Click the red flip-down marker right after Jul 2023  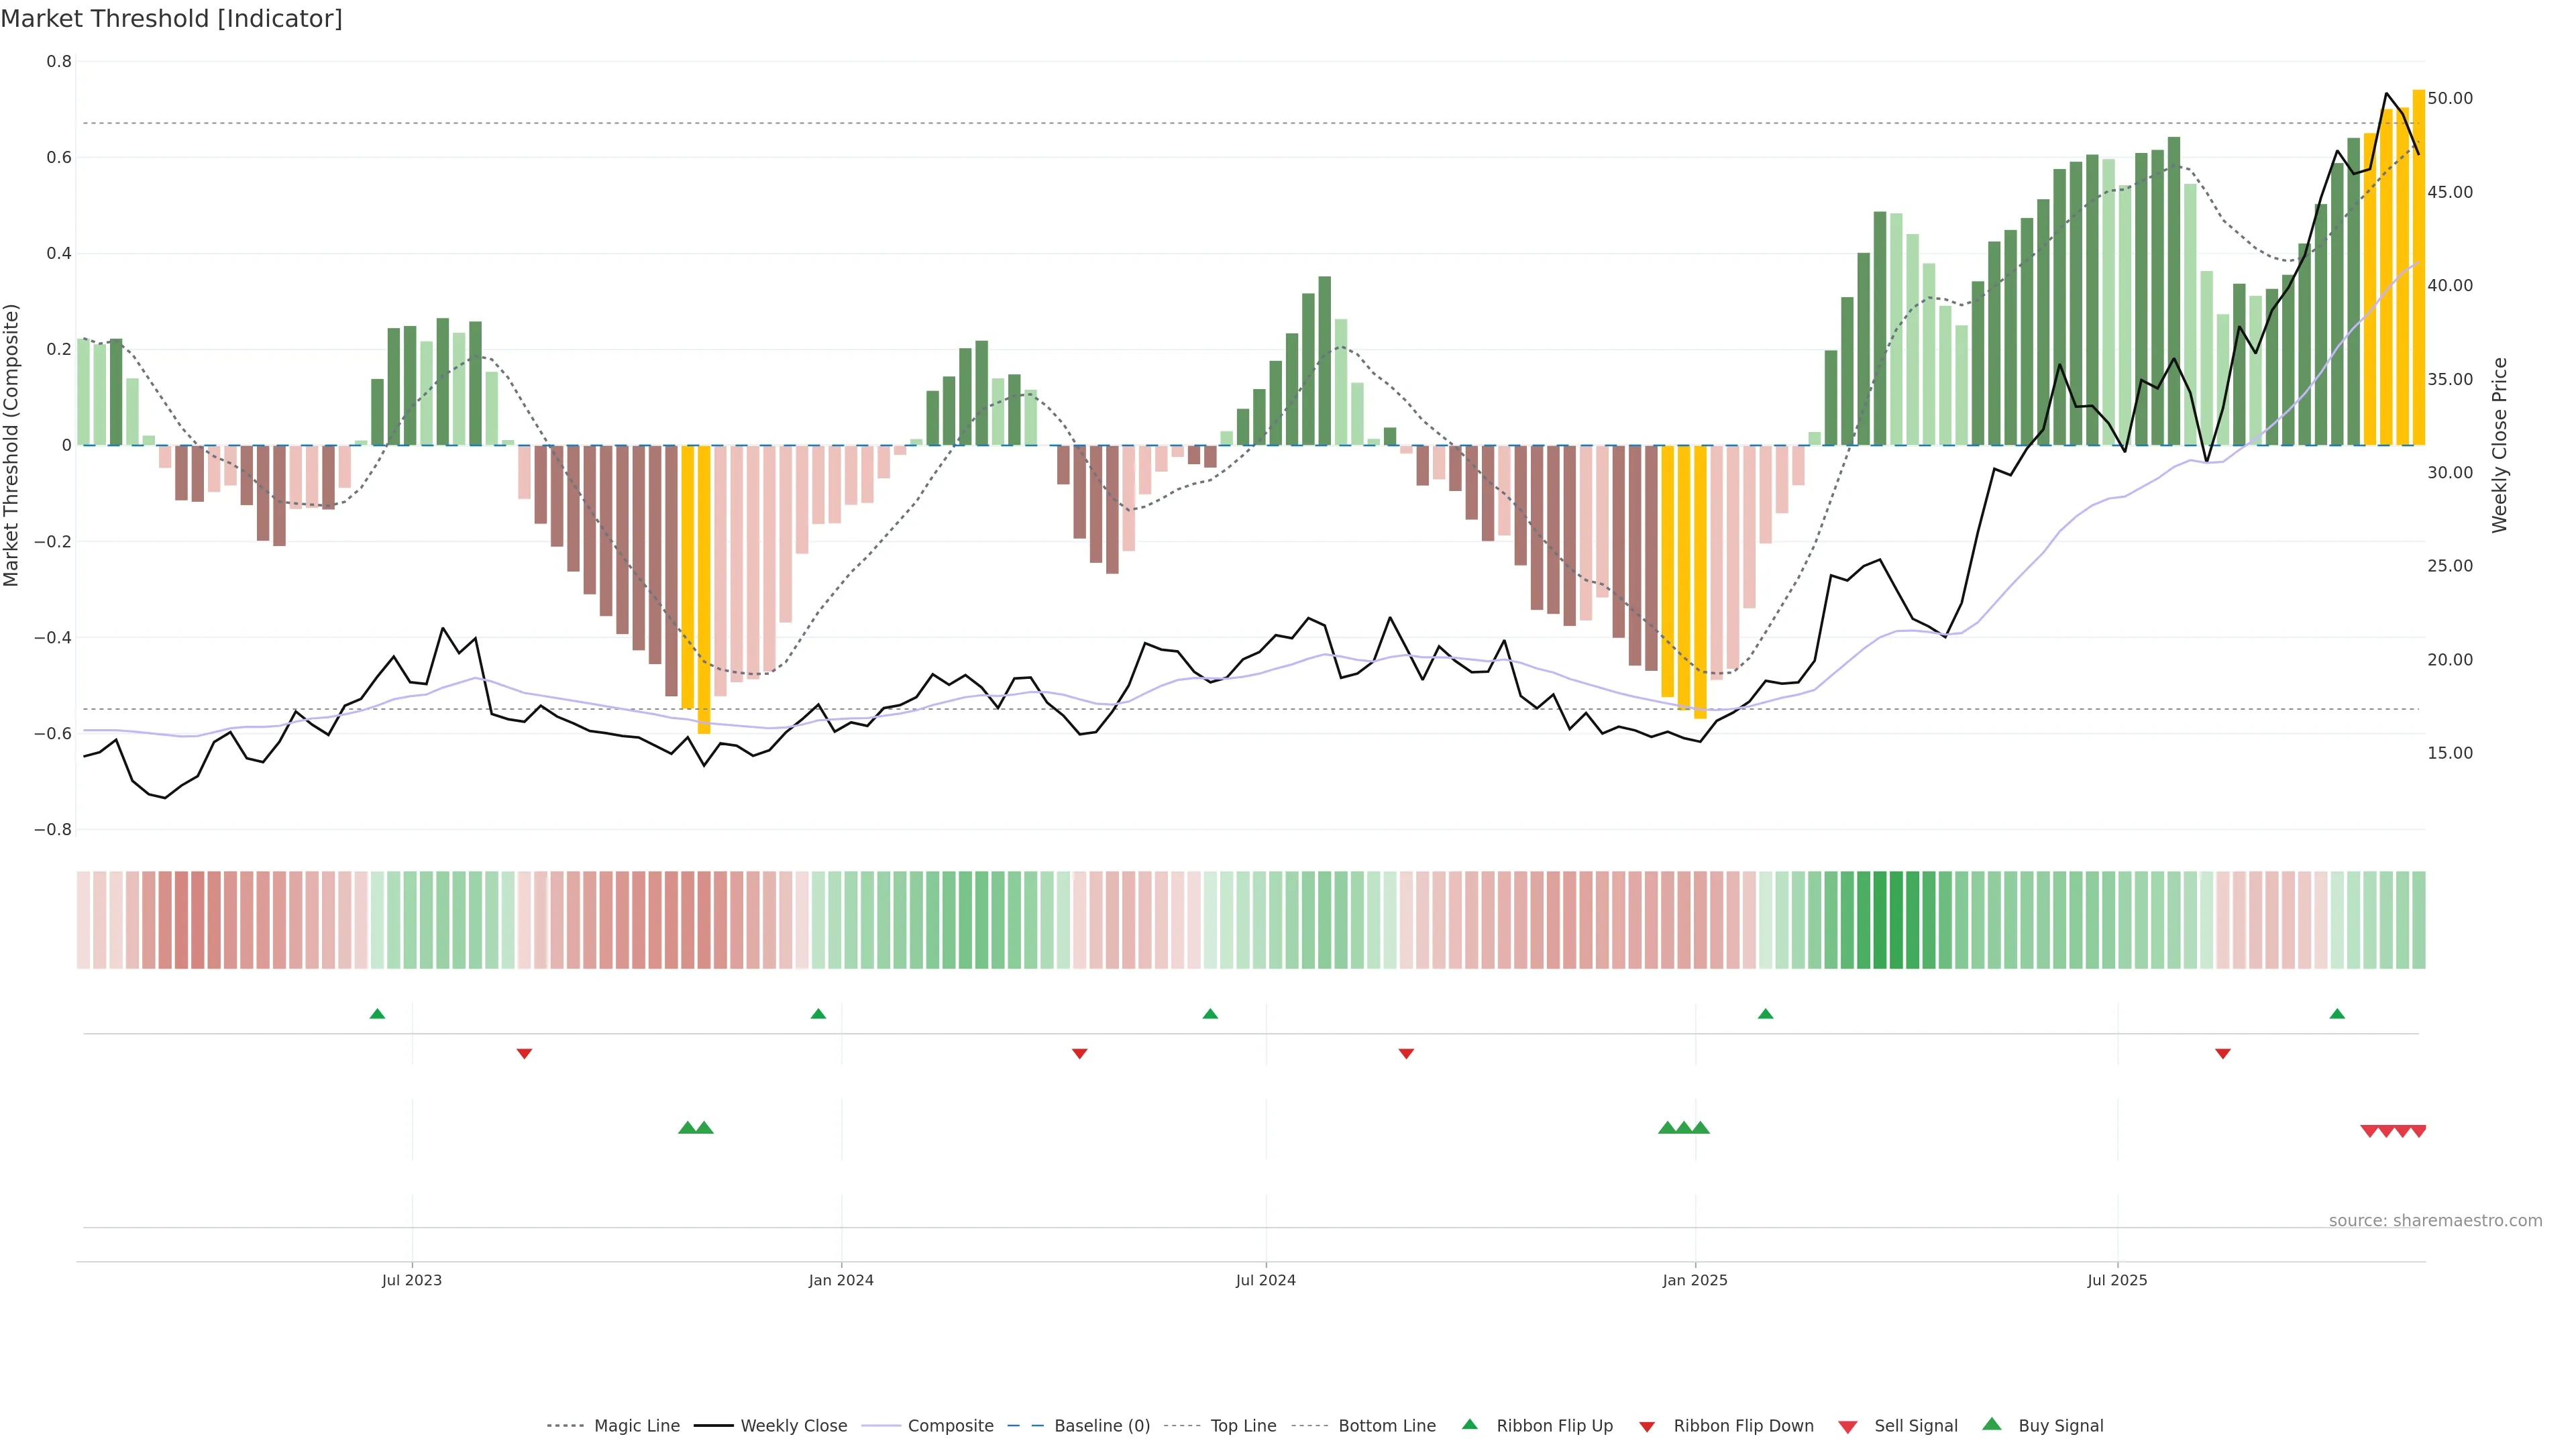524,1053
